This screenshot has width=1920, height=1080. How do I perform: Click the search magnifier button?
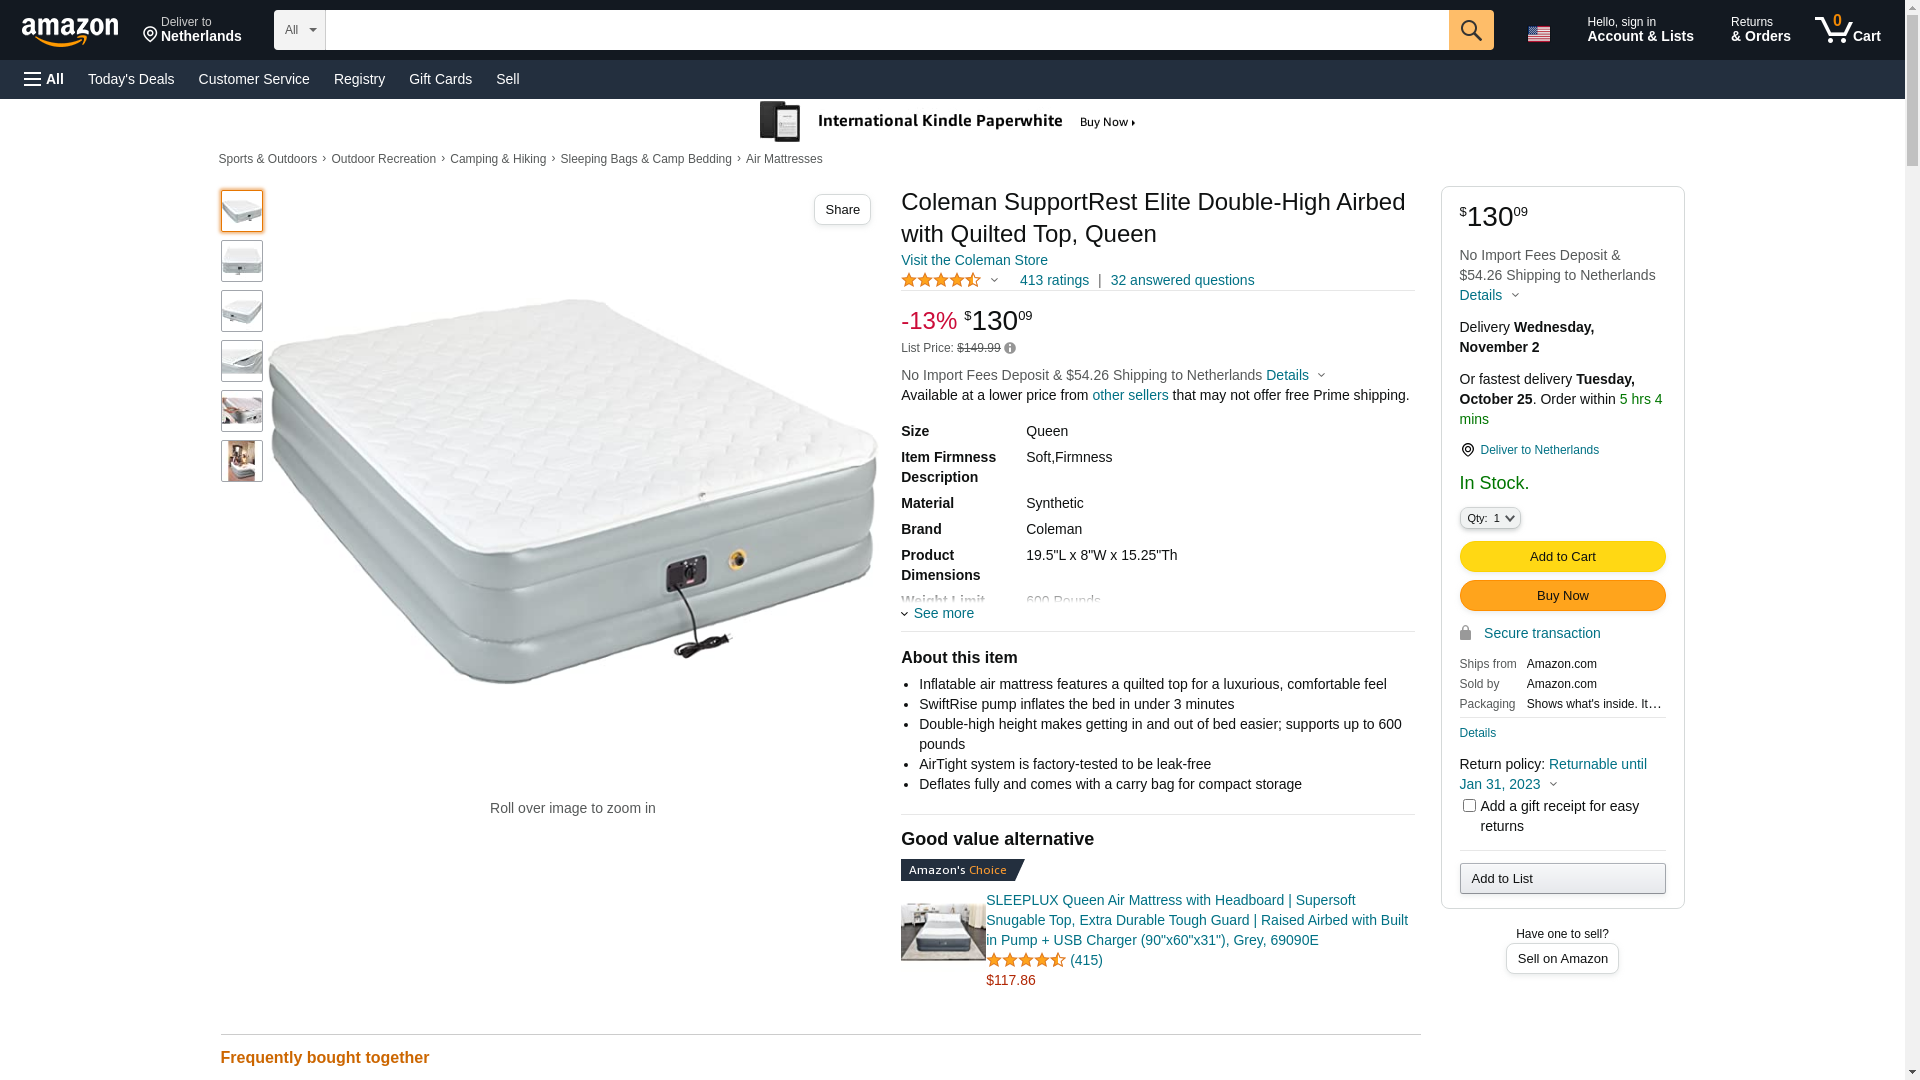(1470, 30)
